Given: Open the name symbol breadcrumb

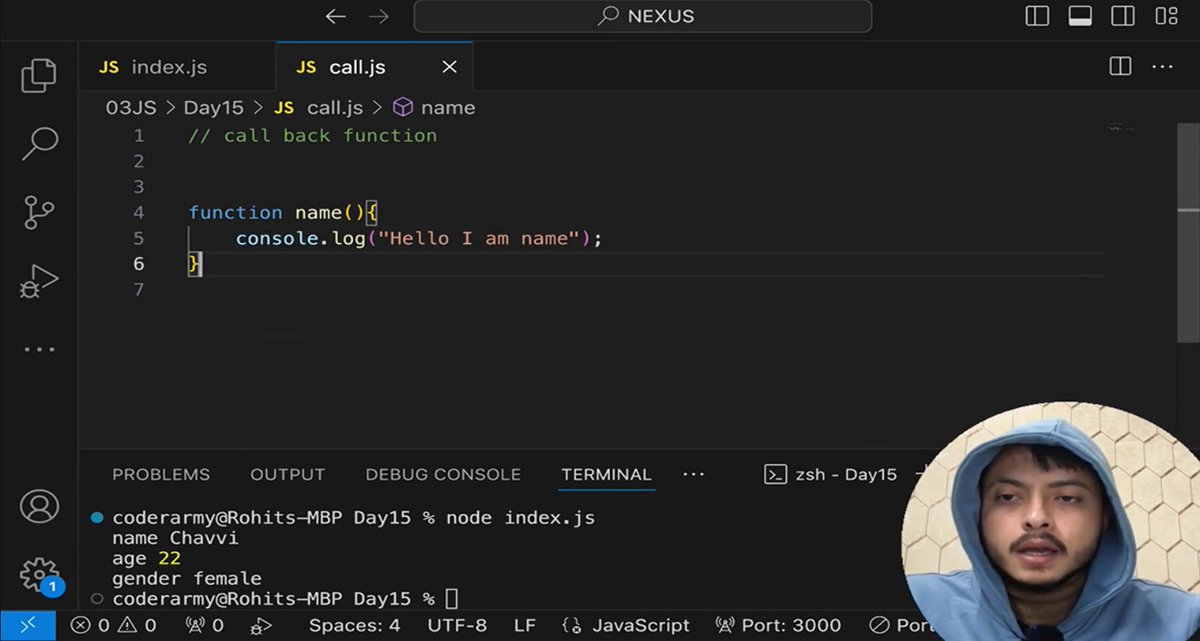Looking at the screenshot, I should 435,108.
